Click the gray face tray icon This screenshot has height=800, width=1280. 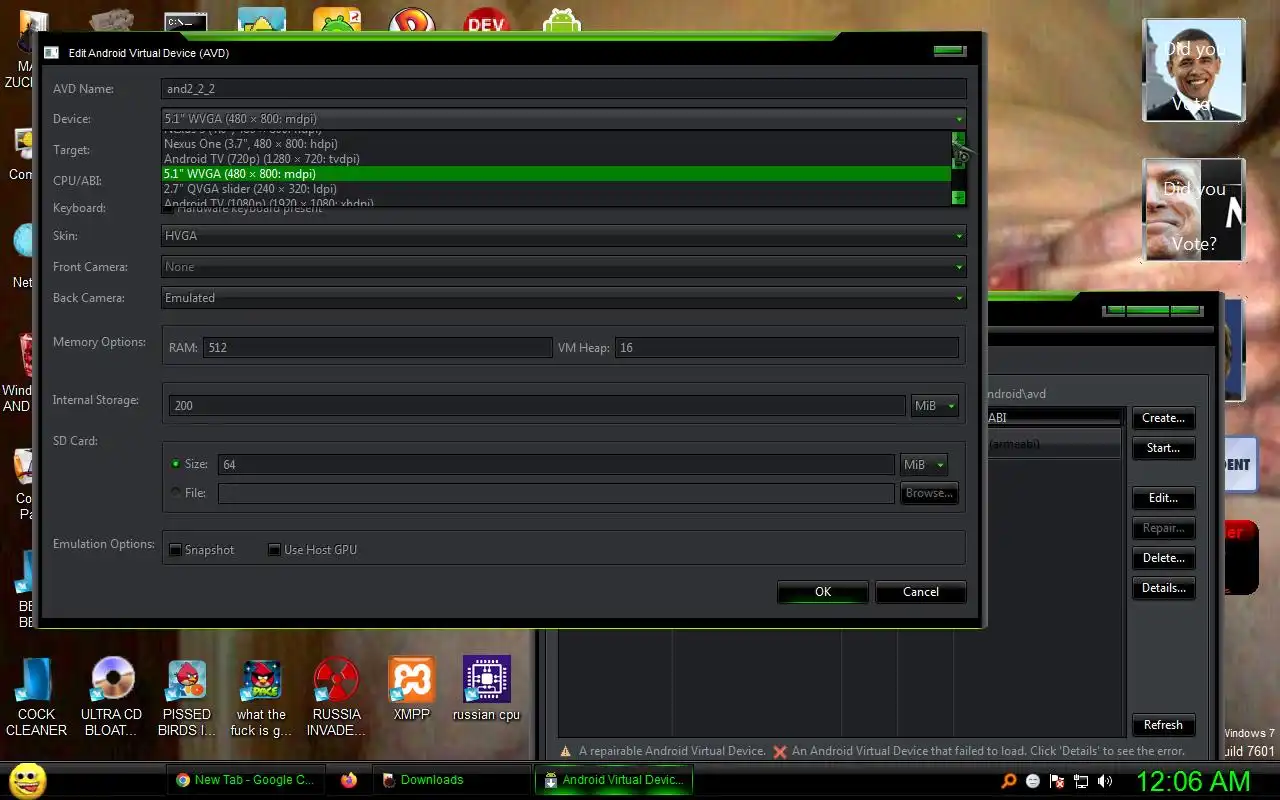1033,781
